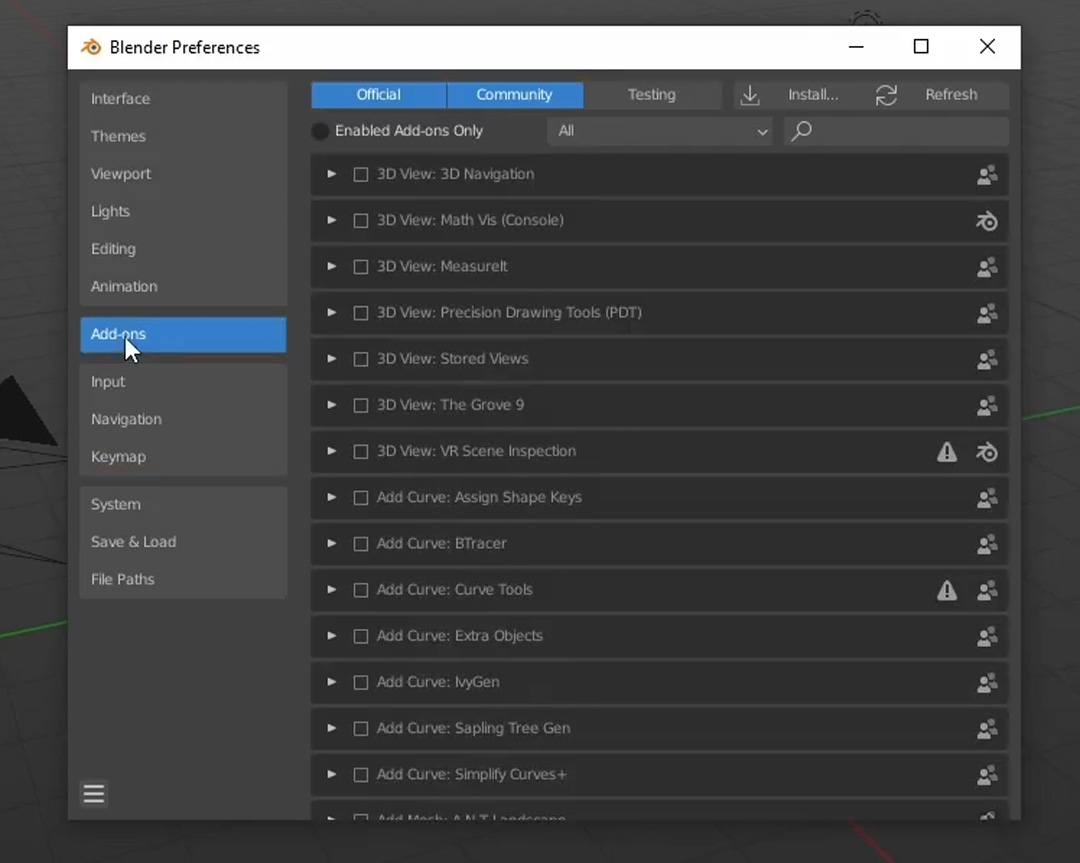This screenshot has width=1080, height=863.
Task: Expand the 3D View: Stored Views entry
Action: coord(331,359)
